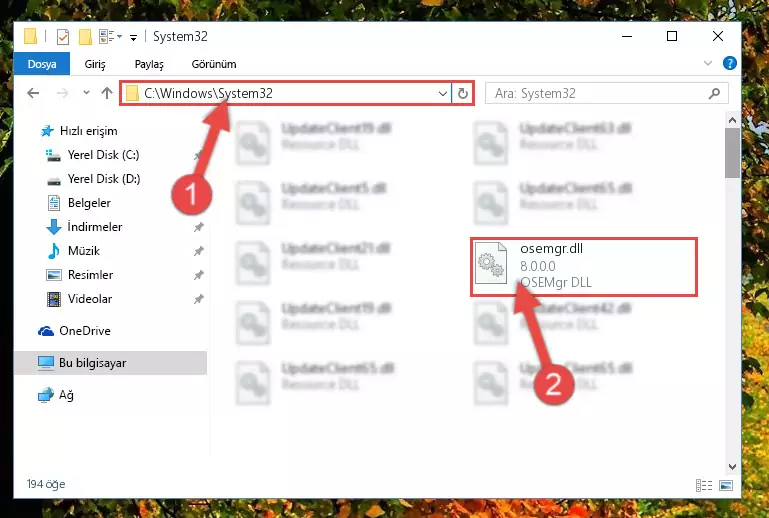Select OneDrive in navigation pane
Screen dimensions: 769x518
click(84, 331)
